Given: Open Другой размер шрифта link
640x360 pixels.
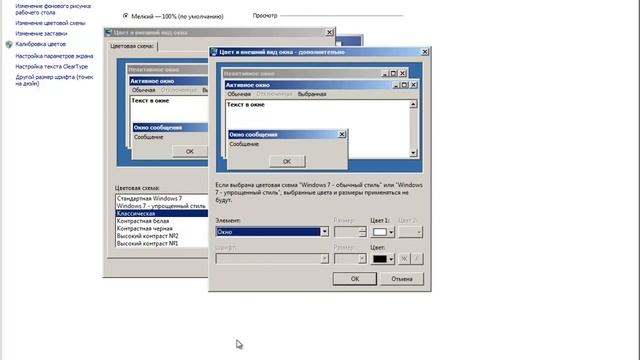Looking at the screenshot, I should coord(54,80).
